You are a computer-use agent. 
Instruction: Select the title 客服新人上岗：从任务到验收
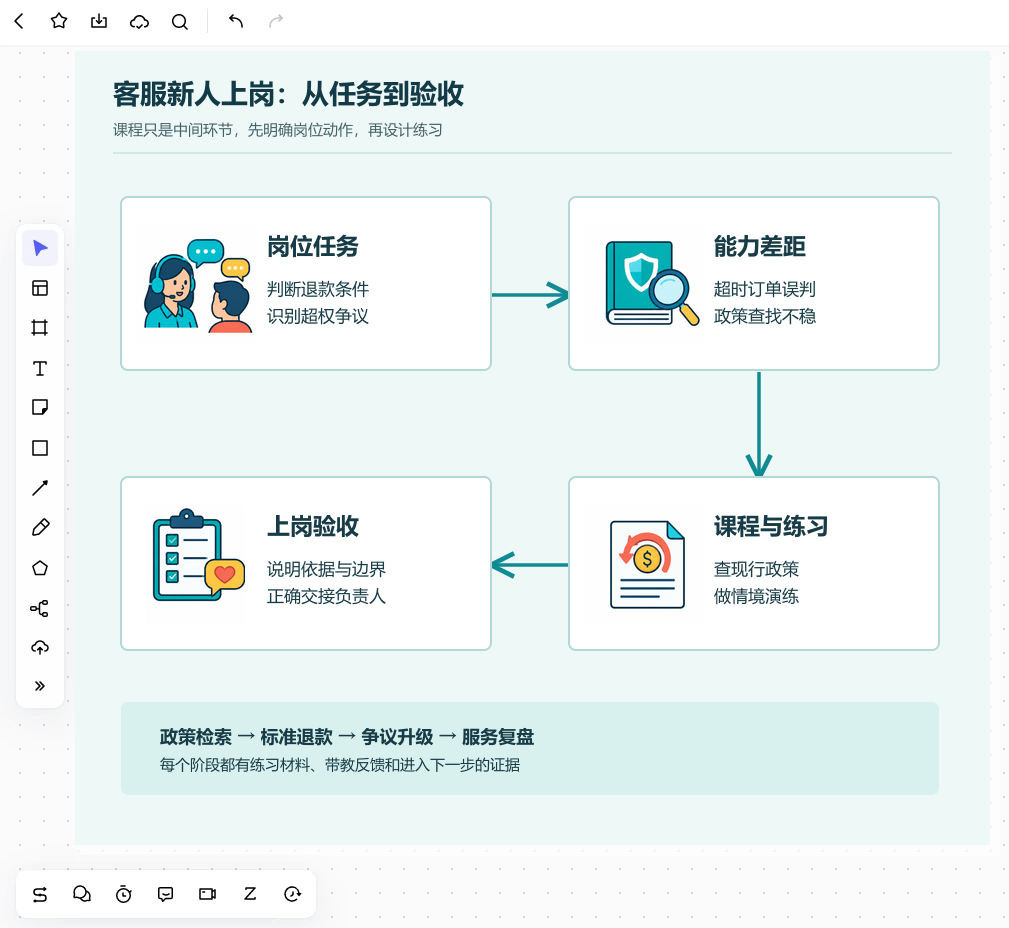pyautogui.click(x=288, y=94)
